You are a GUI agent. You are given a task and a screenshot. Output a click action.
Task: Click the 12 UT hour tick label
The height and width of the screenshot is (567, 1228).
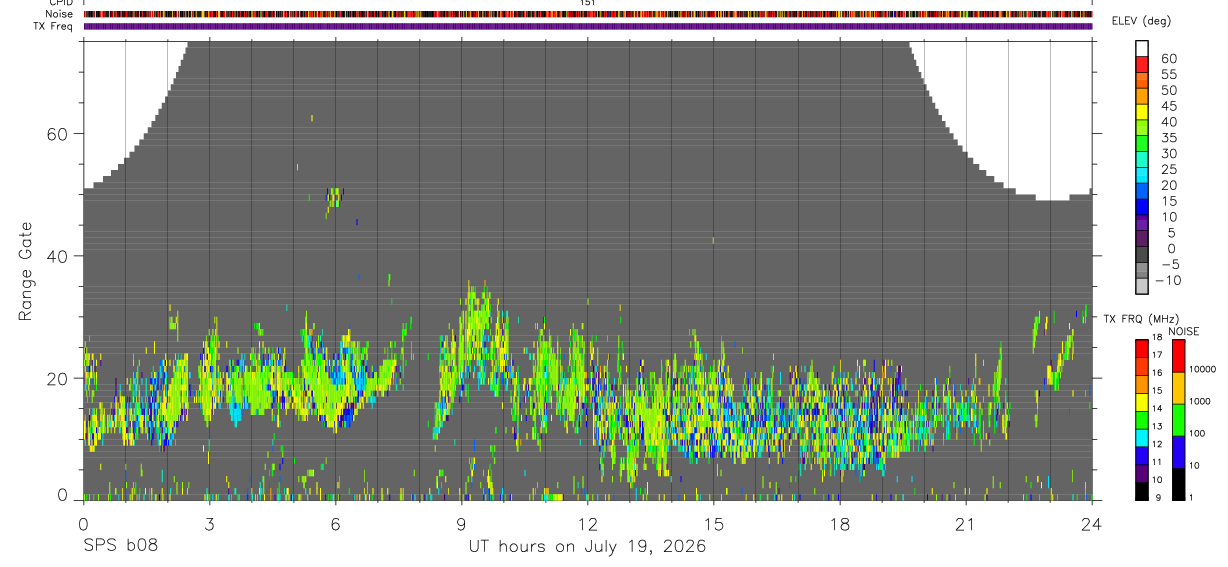(x=588, y=525)
